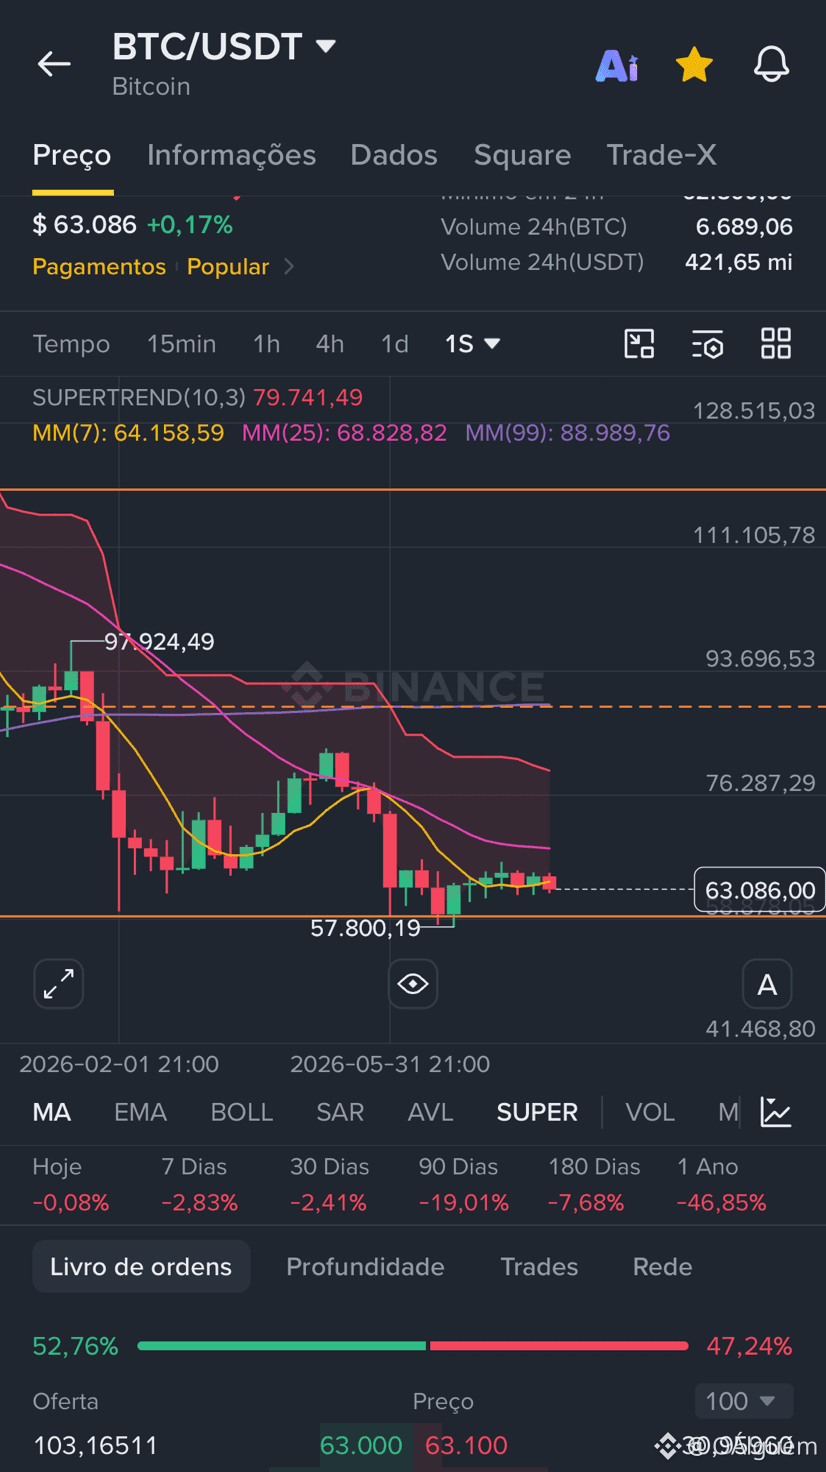This screenshot has width=826, height=1472.
Task: Select the 1d chart interval
Action: tap(395, 344)
